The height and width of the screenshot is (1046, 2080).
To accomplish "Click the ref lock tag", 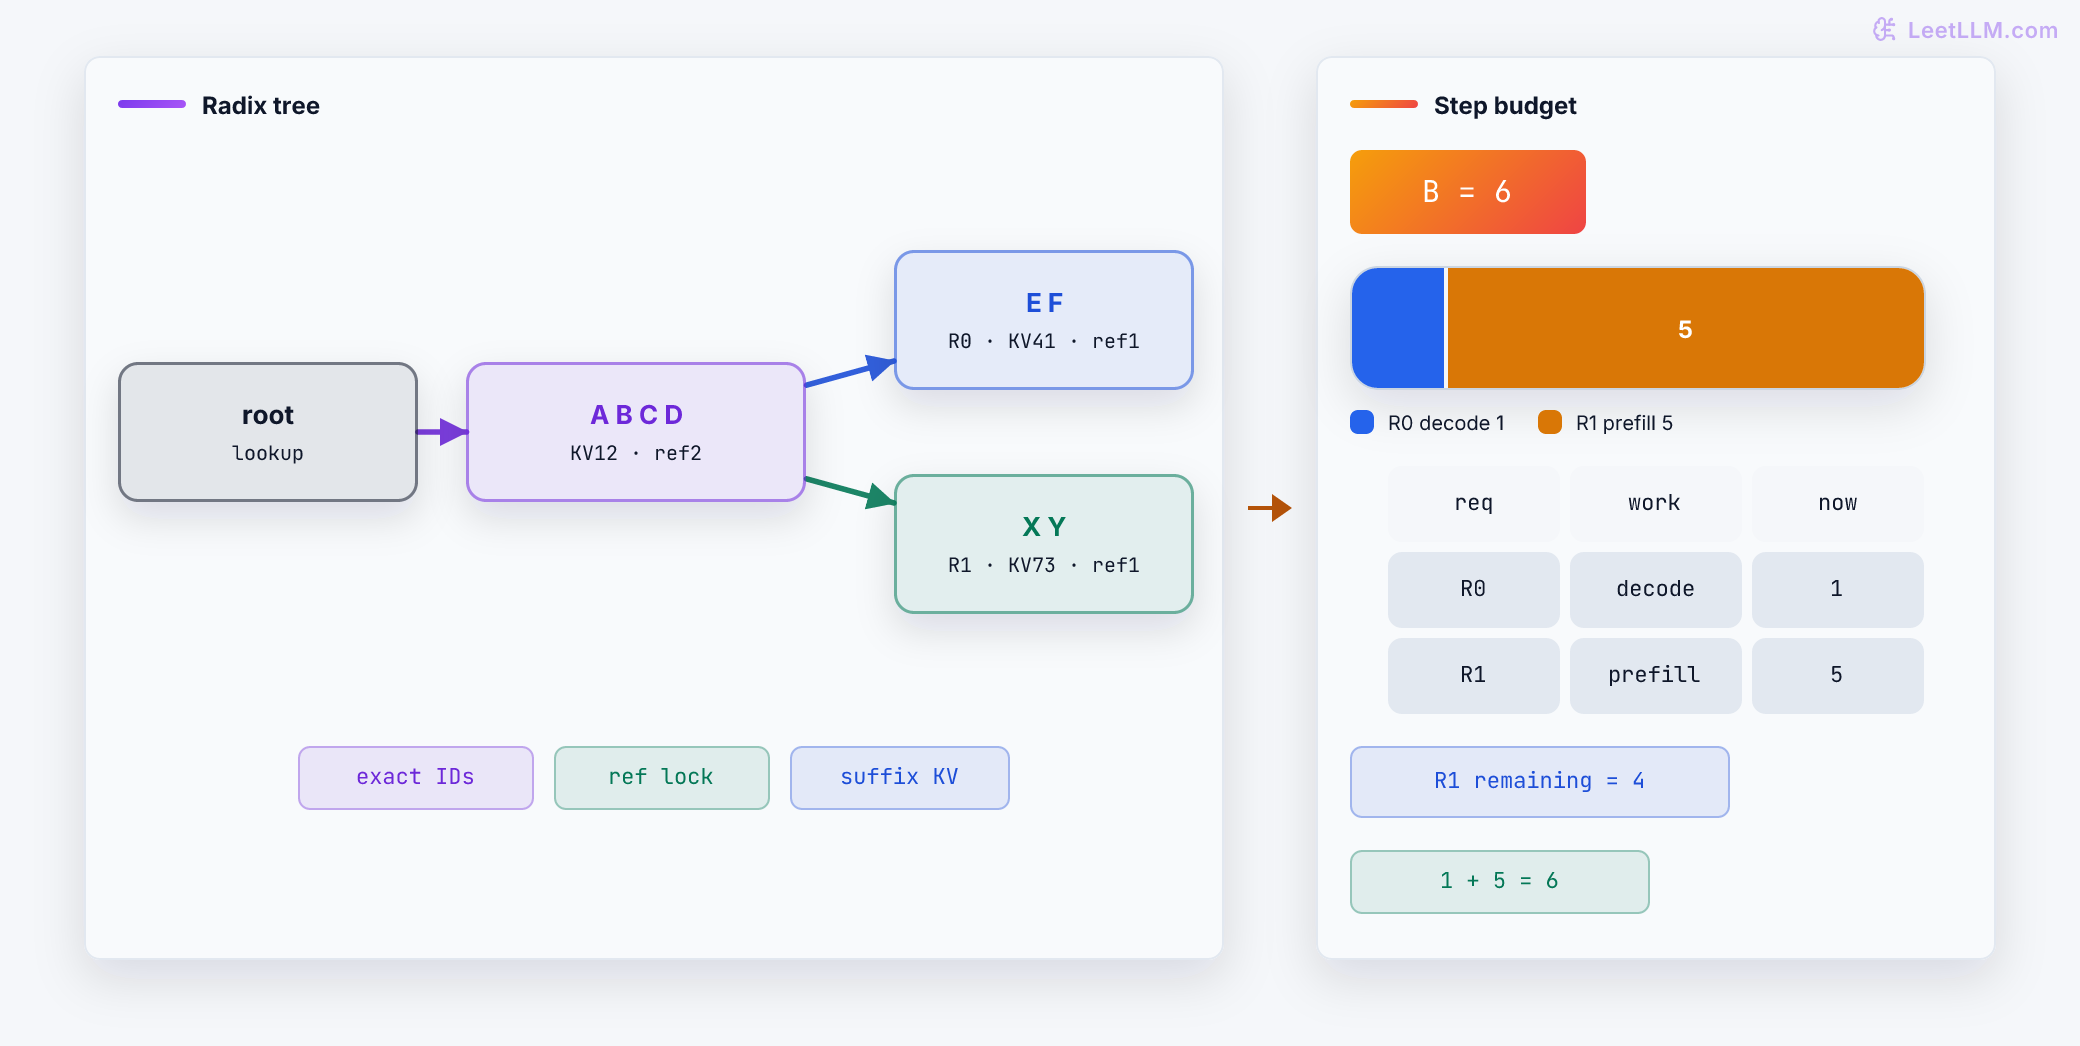I will click(x=662, y=778).
